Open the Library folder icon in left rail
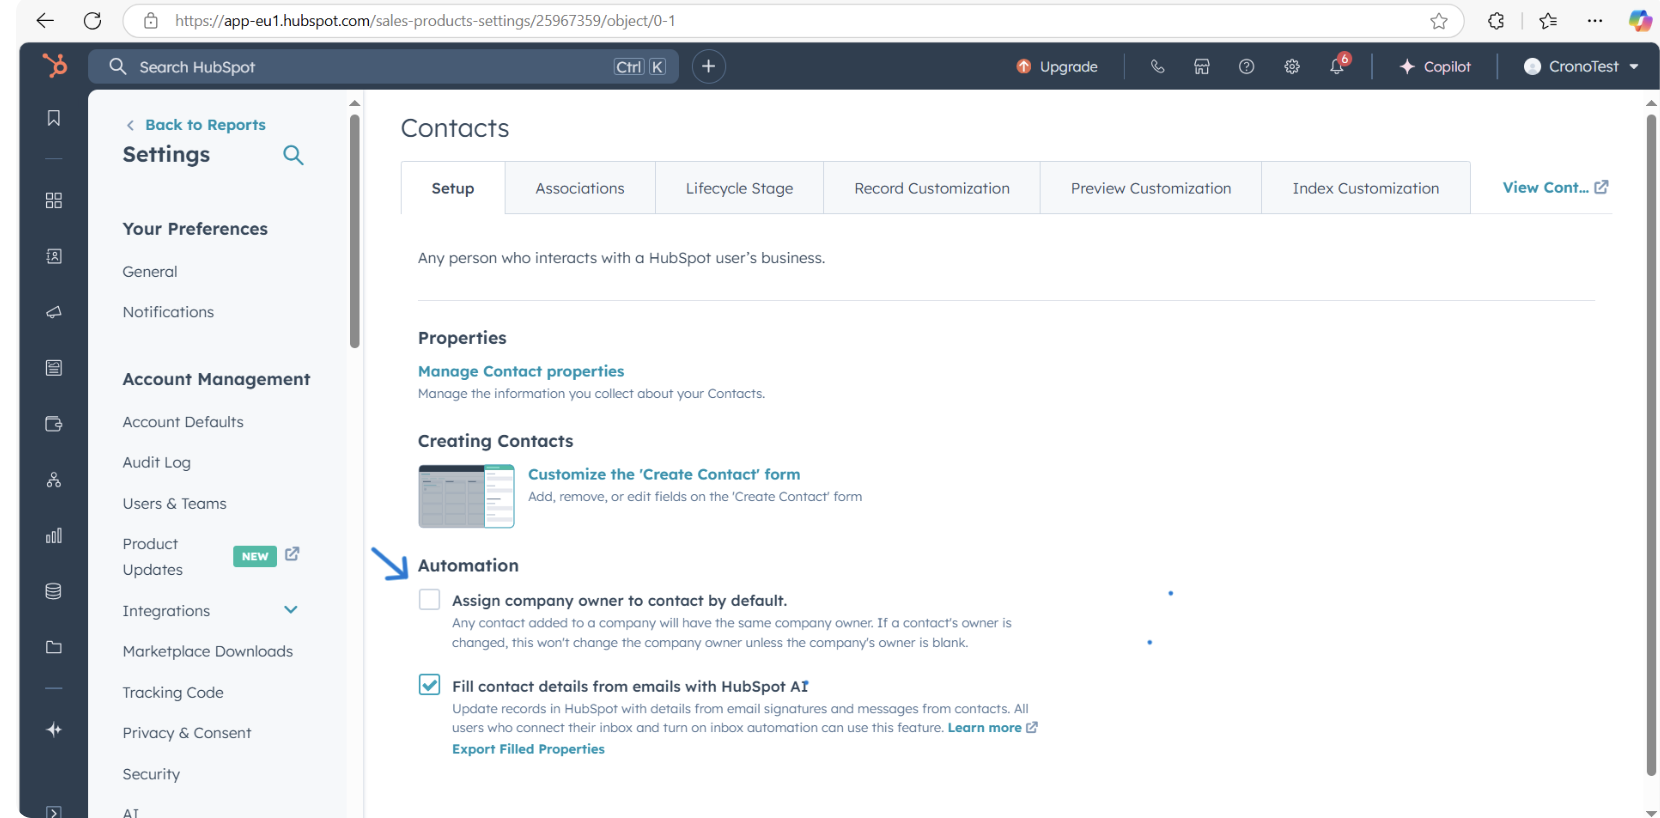Viewport: 1660px width, 818px height. pyautogui.click(x=54, y=647)
